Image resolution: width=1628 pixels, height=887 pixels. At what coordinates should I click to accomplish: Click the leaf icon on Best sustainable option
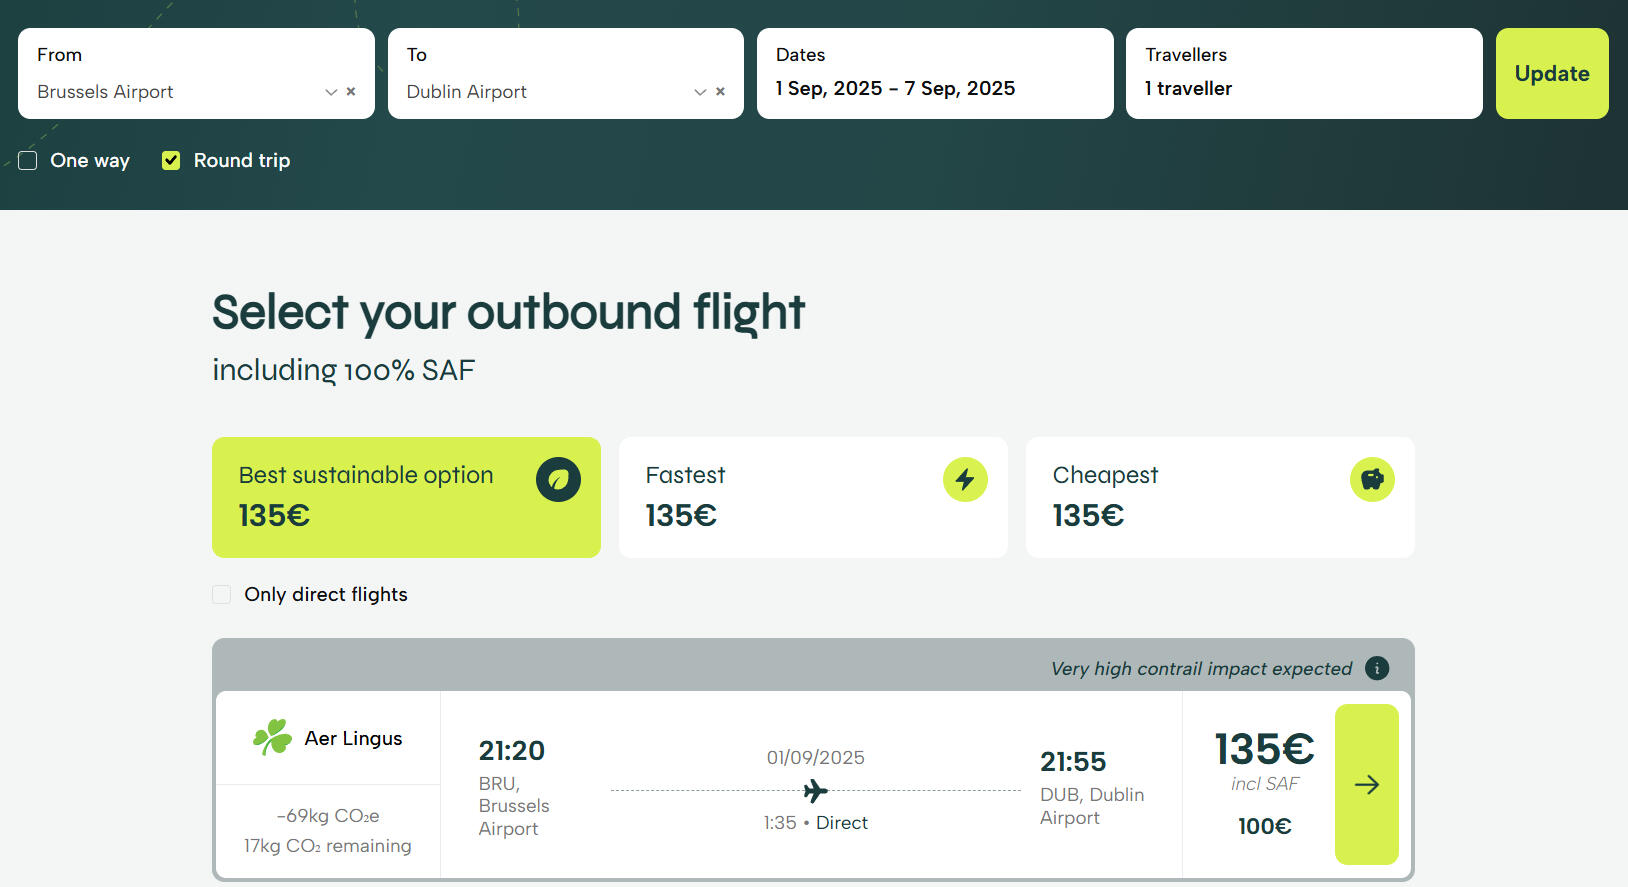coord(558,480)
